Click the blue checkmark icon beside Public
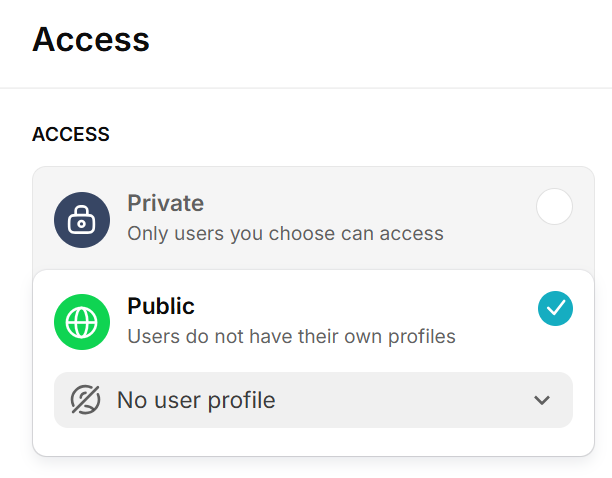The width and height of the screenshot is (612, 478). click(x=555, y=308)
